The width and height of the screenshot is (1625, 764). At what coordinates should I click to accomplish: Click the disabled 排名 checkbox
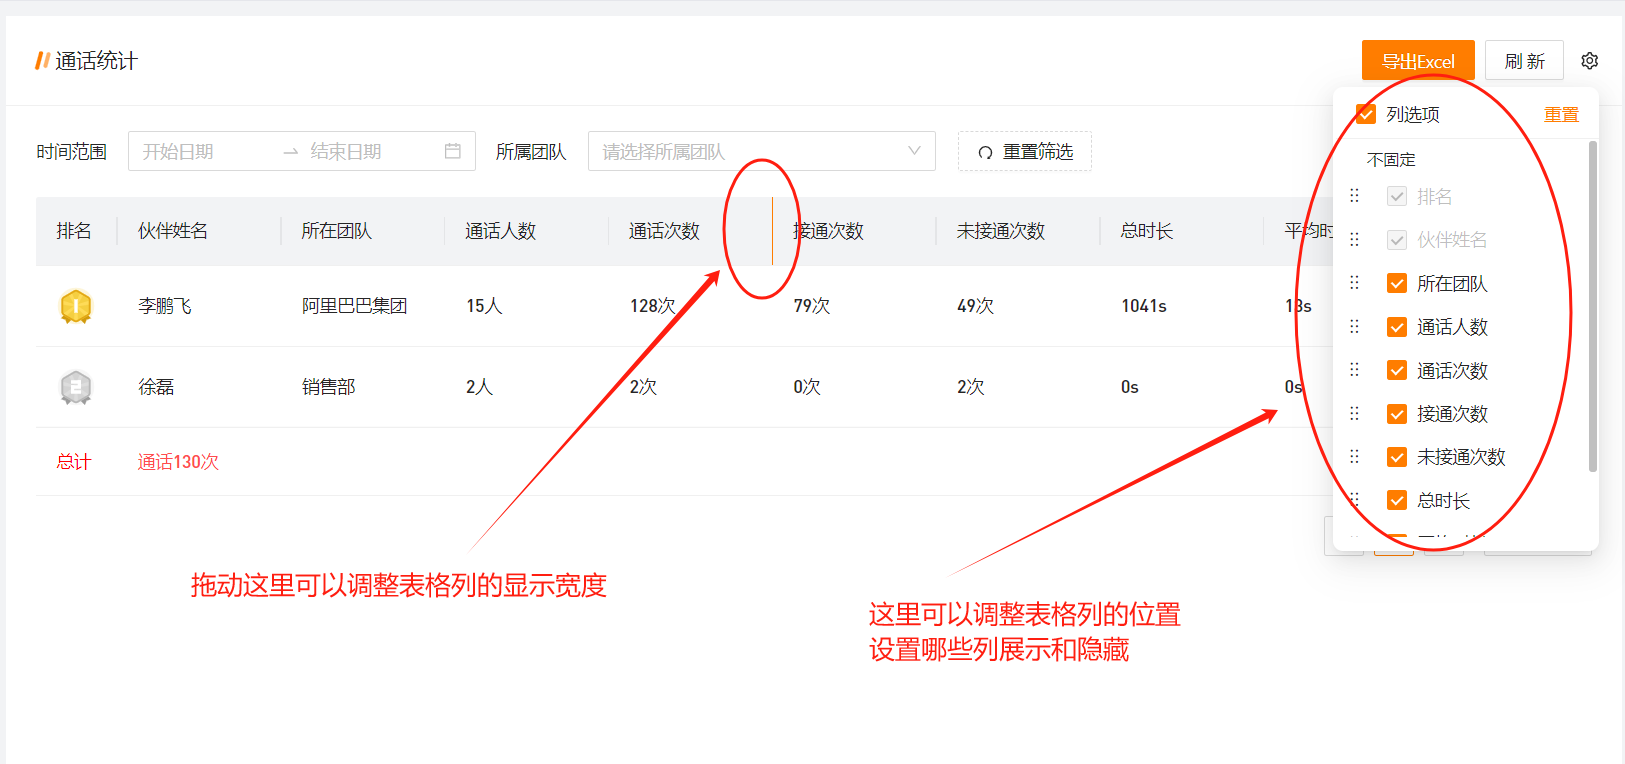(x=1397, y=197)
